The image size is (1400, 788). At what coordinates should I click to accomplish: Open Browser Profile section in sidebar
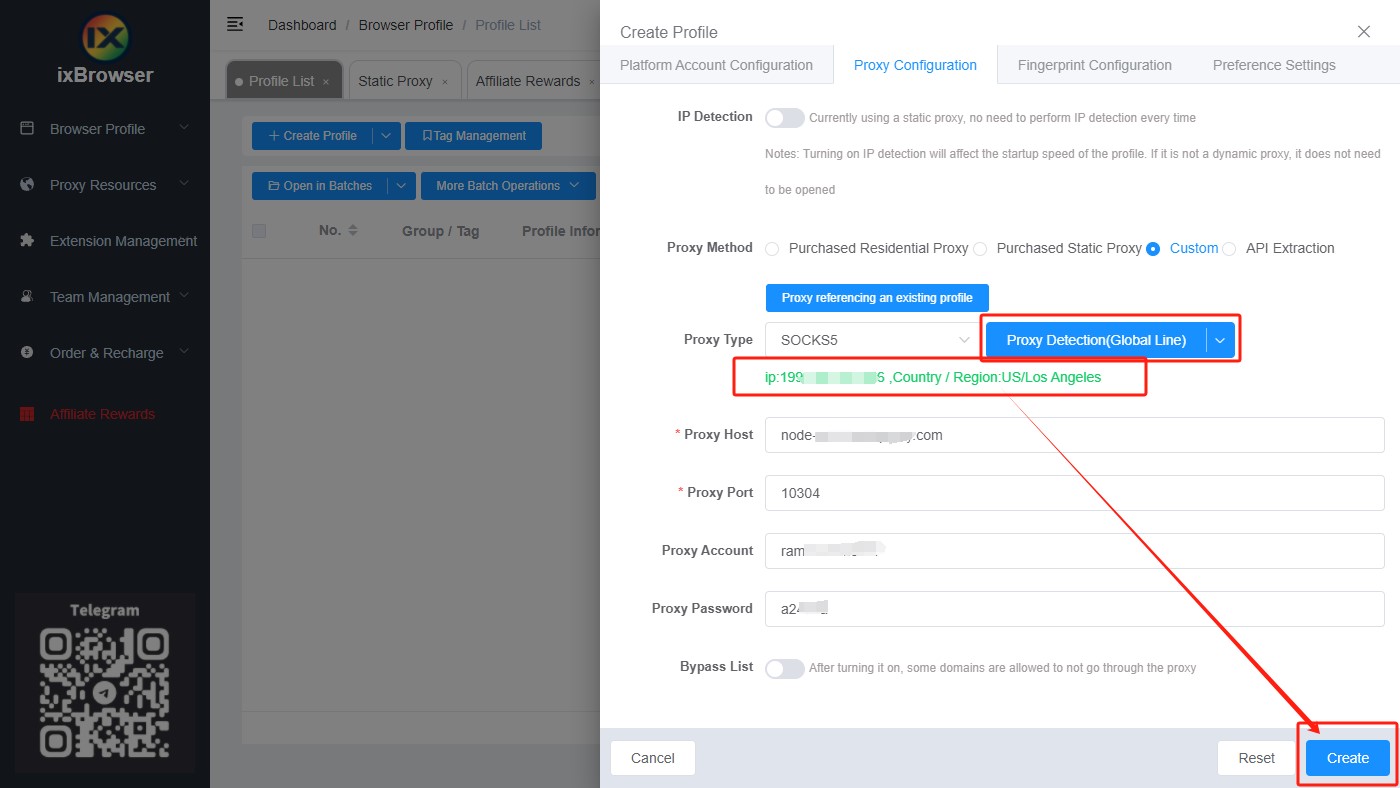point(96,128)
